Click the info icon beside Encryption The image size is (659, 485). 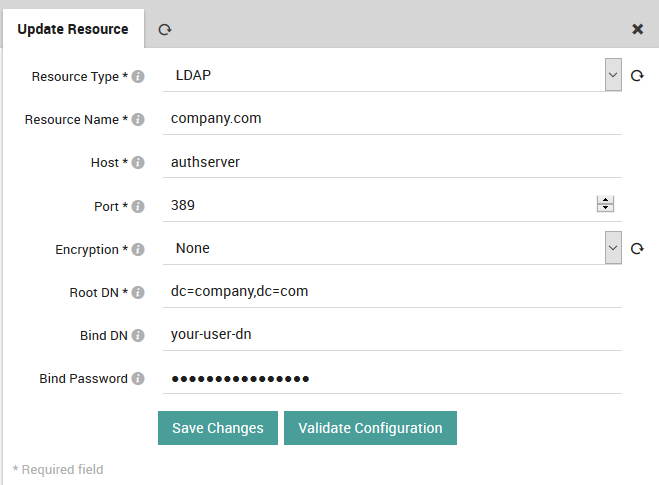coord(138,249)
